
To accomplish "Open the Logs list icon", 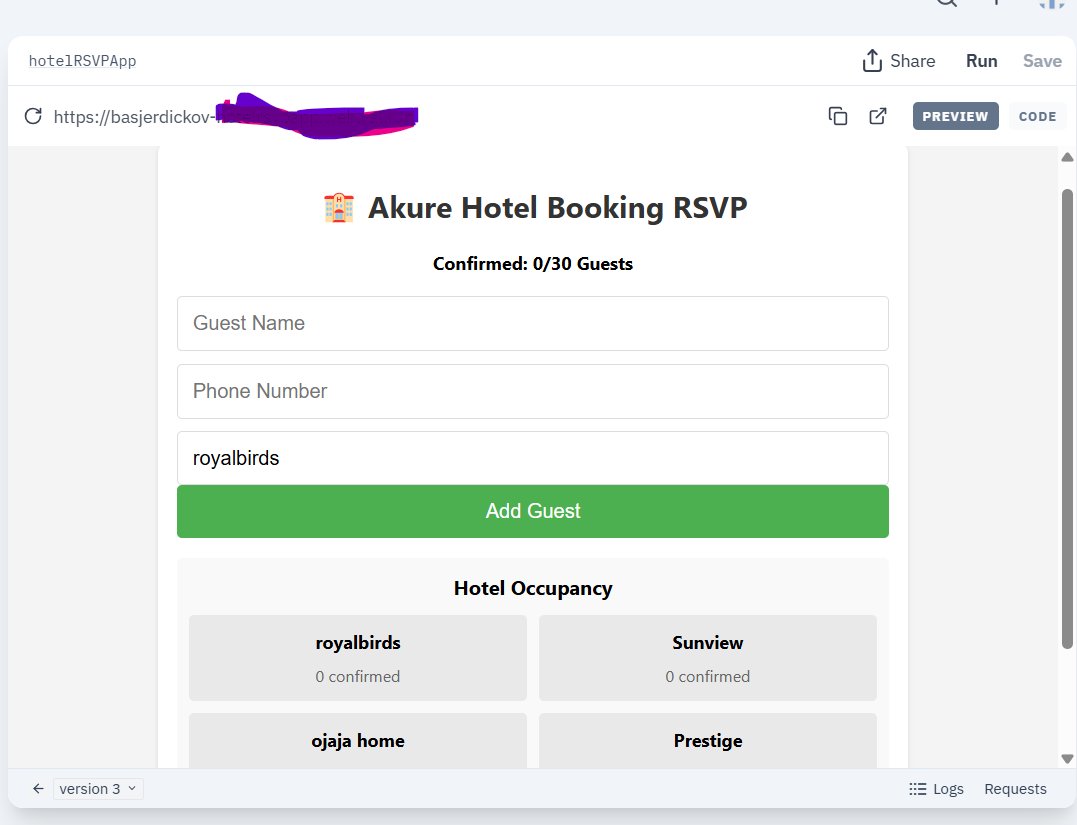I will coord(917,789).
